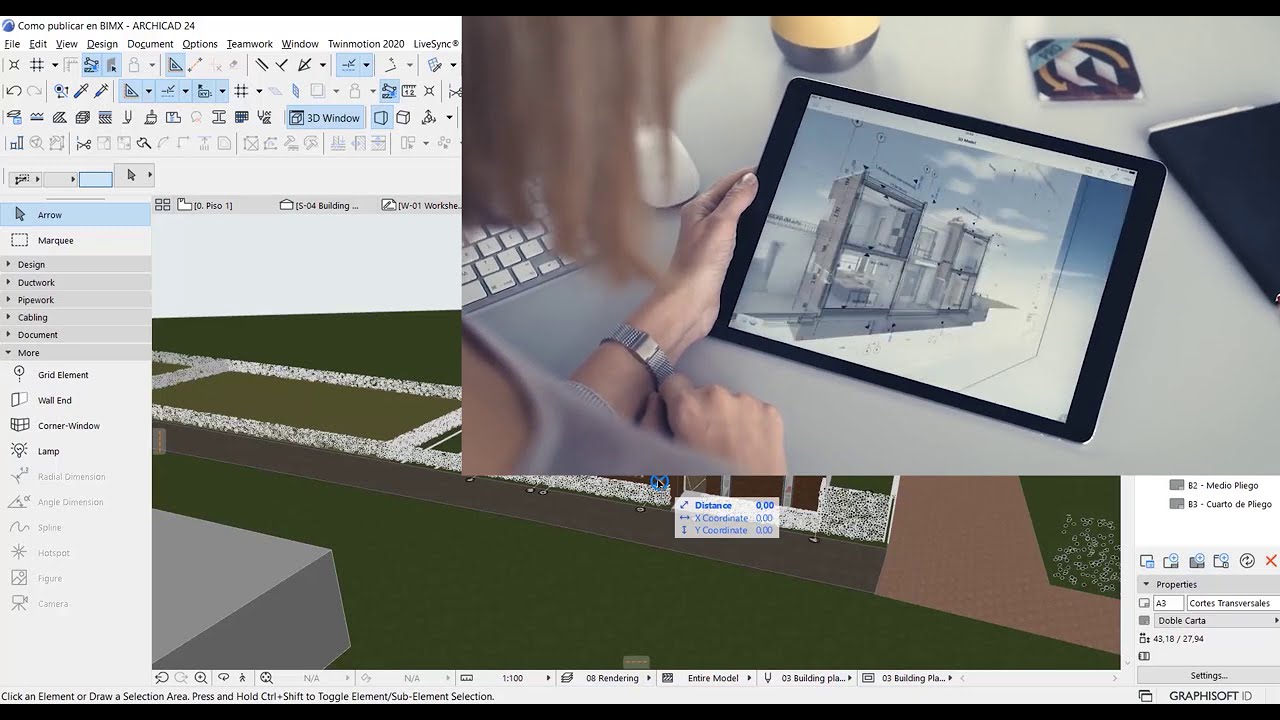
Task: Switch to the S-04 Building tab
Action: pos(325,205)
